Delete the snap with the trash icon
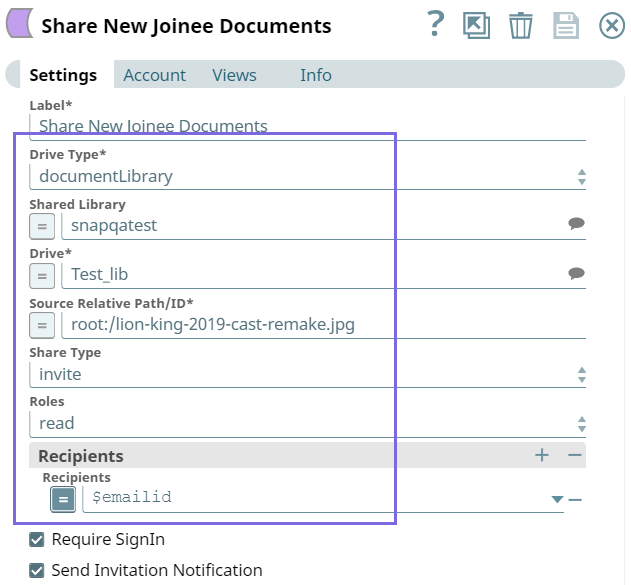The height and width of the screenshot is (585, 631). tap(521, 25)
